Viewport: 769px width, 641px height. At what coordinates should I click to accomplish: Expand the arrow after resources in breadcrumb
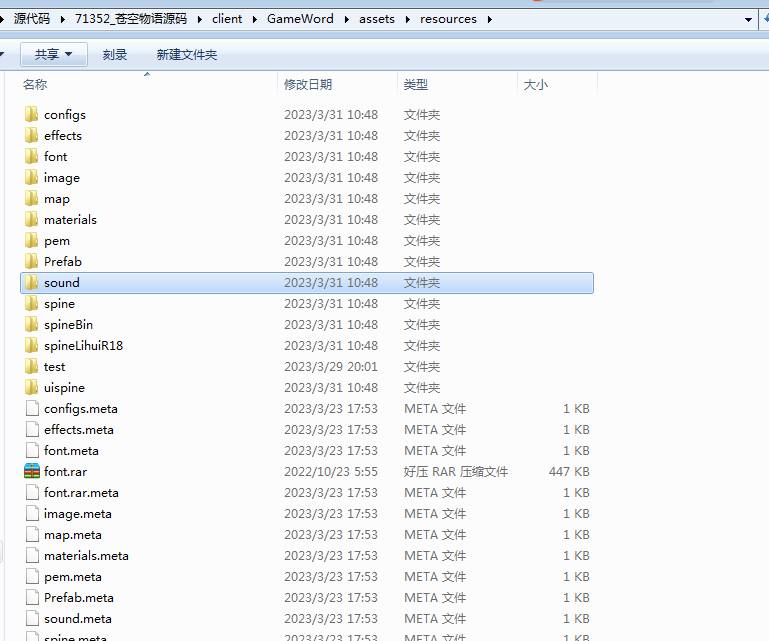(x=490, y=19)
